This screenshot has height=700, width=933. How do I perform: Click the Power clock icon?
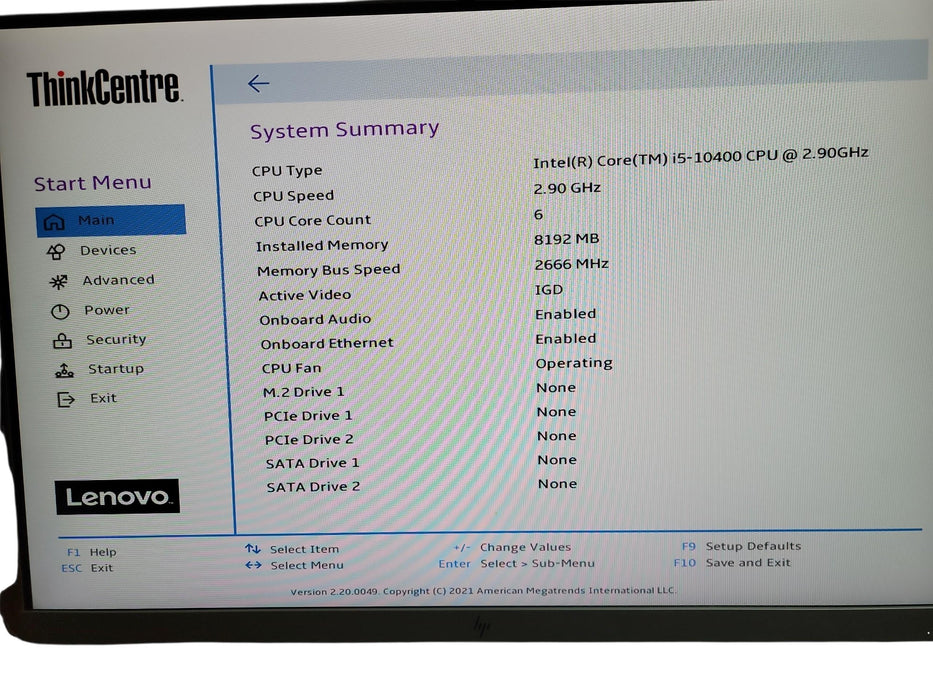[x=60, y=311]
